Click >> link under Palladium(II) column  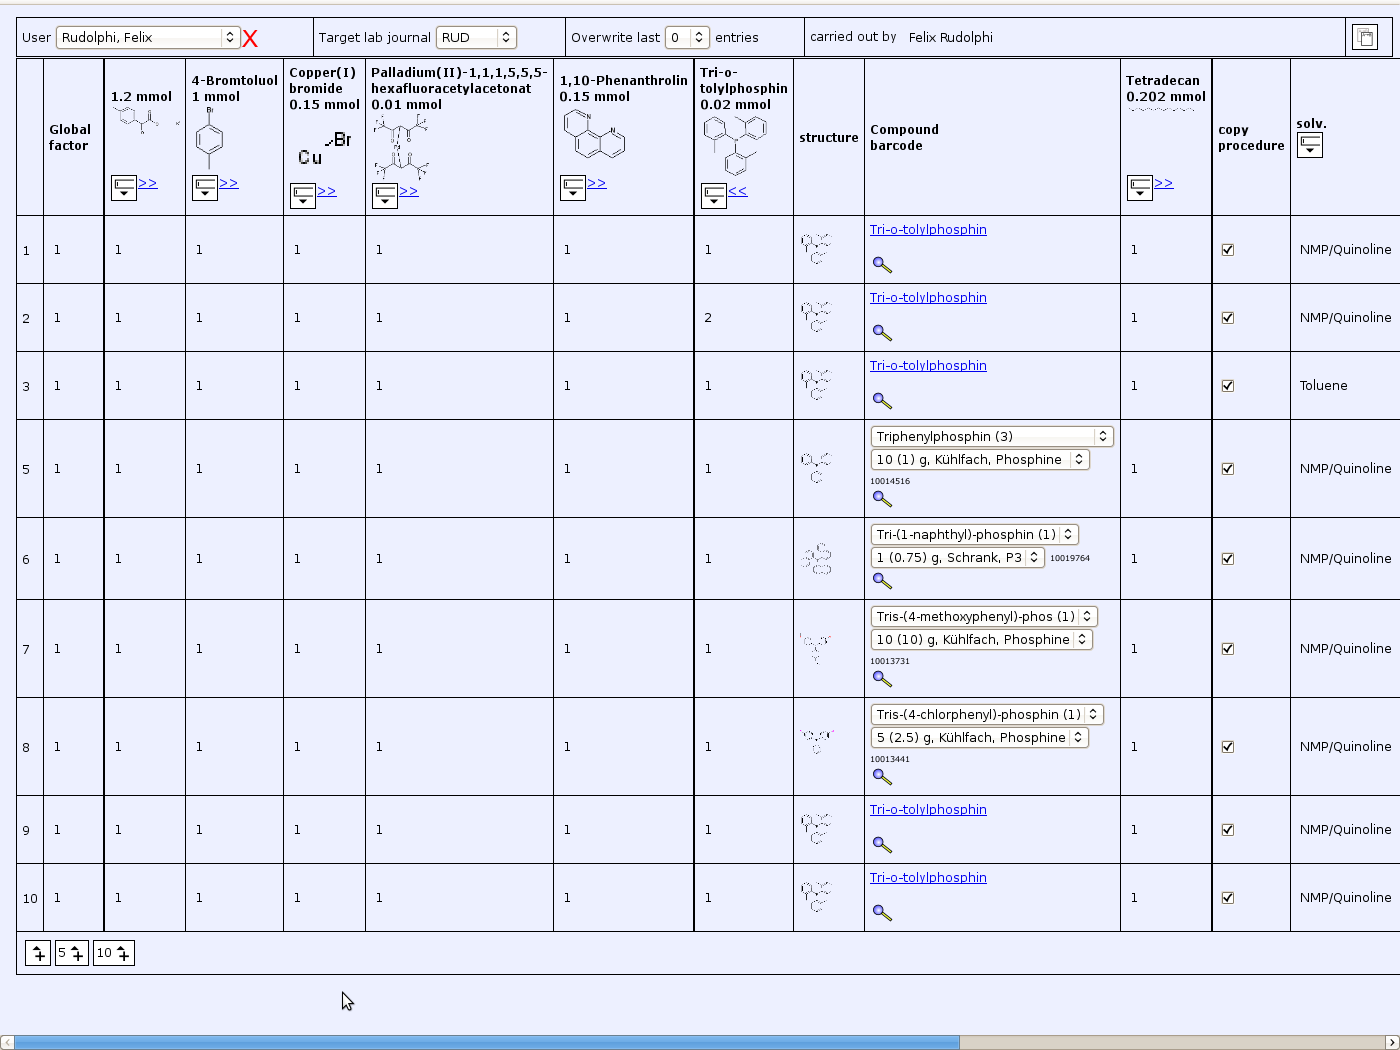[409, 191]
